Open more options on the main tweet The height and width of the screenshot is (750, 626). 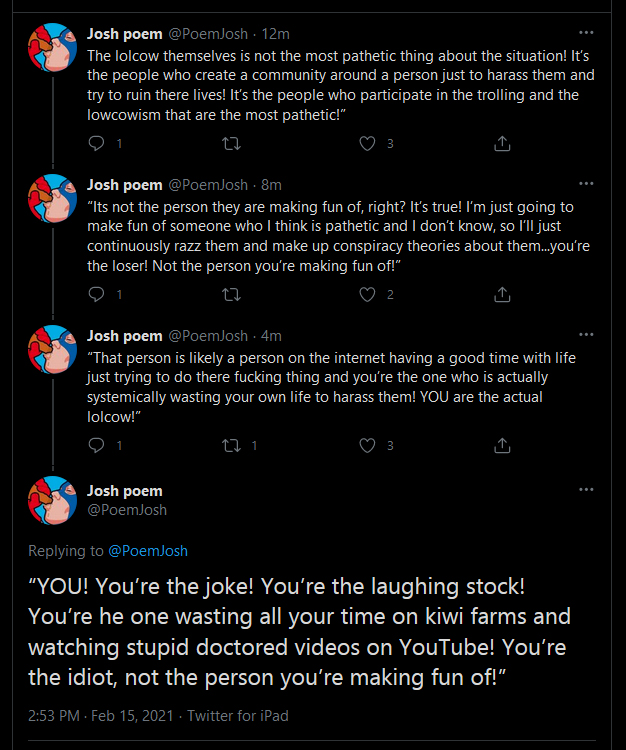(x=586, y=490)
